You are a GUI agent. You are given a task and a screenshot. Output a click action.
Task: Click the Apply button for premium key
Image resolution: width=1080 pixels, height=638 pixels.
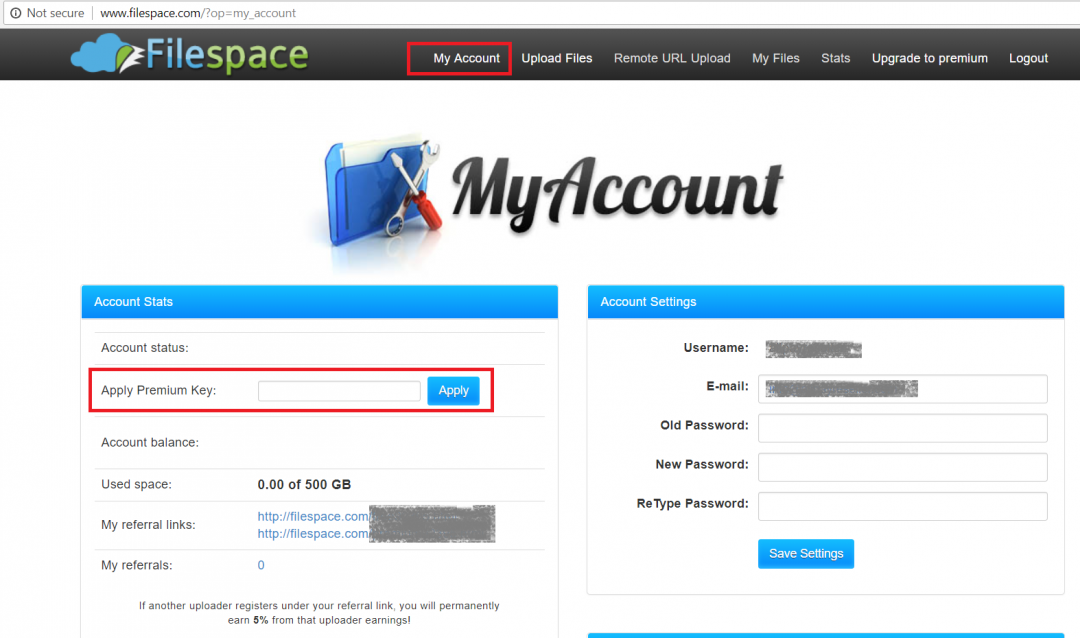[x=453, y=390]
